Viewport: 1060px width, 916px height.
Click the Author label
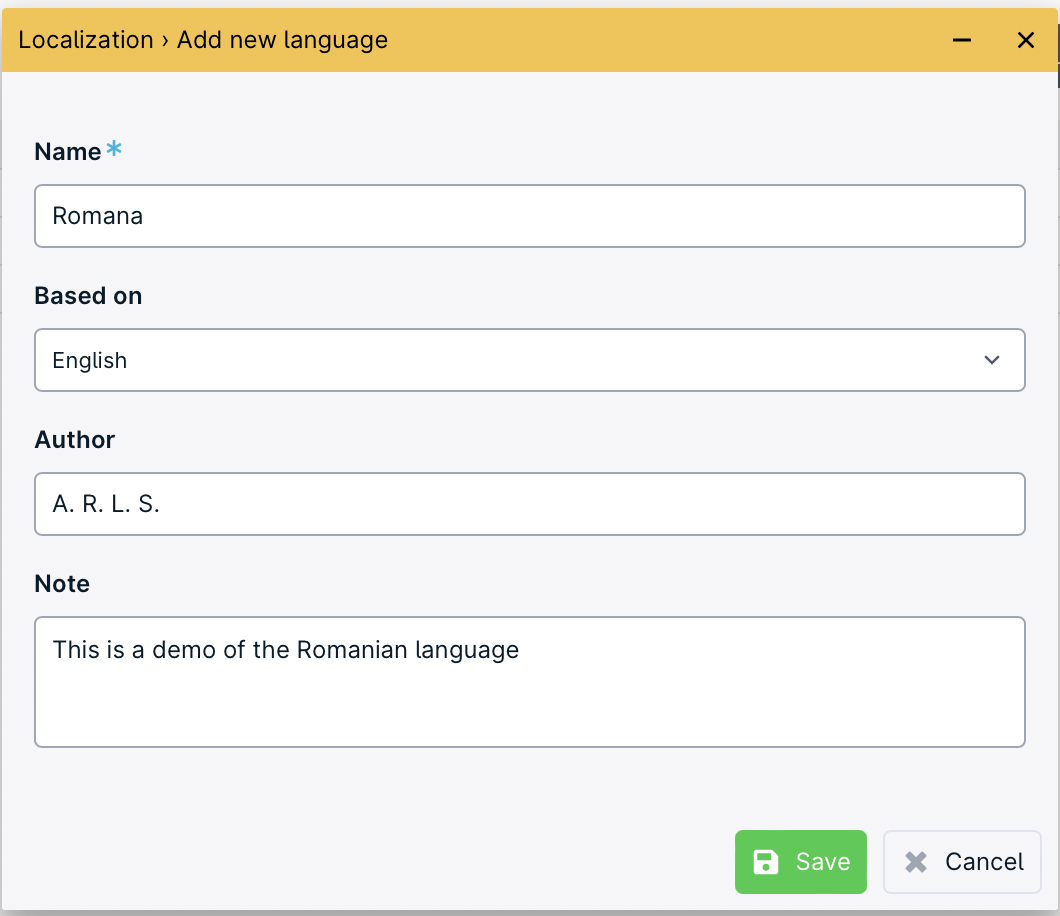[74, 439]
